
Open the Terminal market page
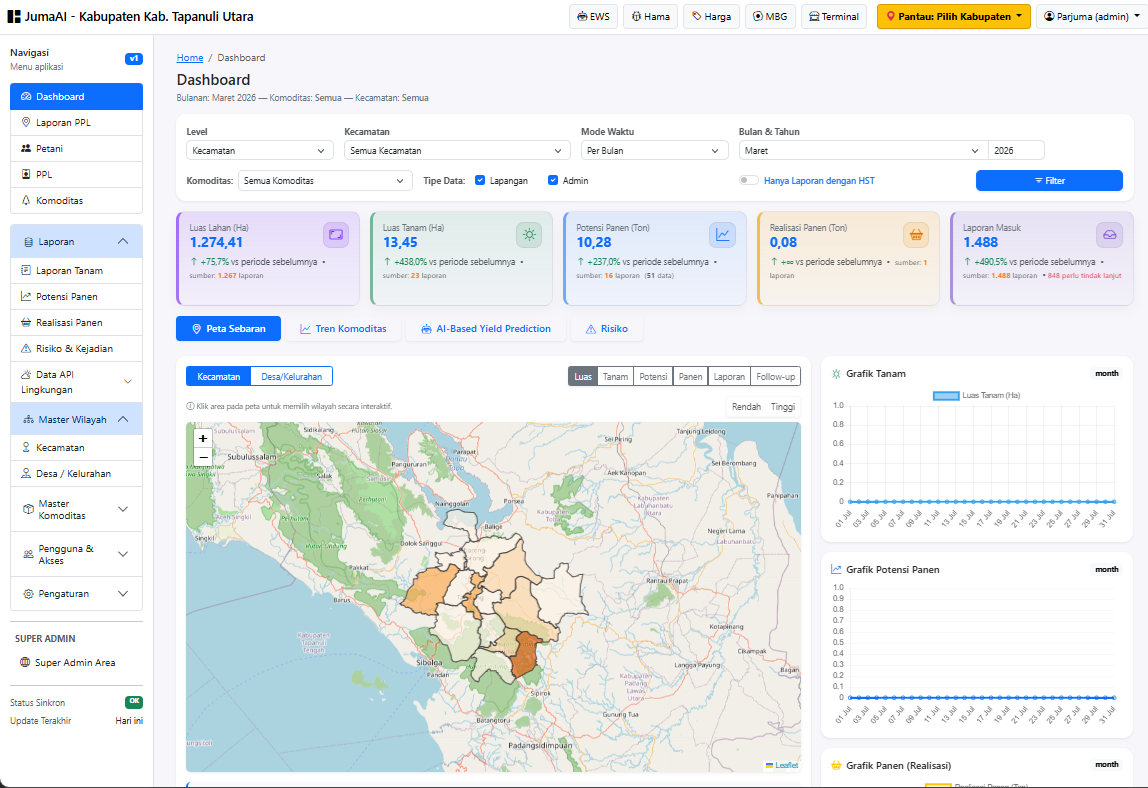(834, 16)
